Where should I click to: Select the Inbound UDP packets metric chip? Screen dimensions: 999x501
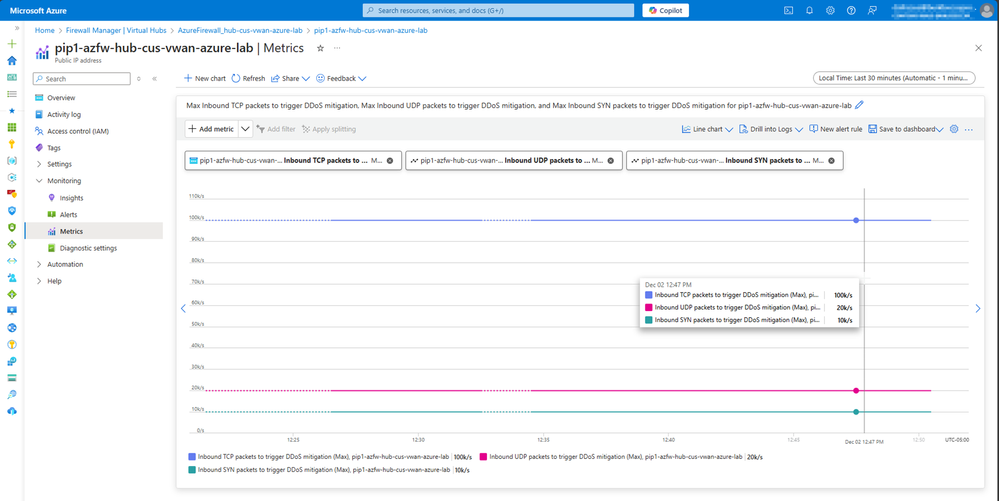[x=514, y=161]
